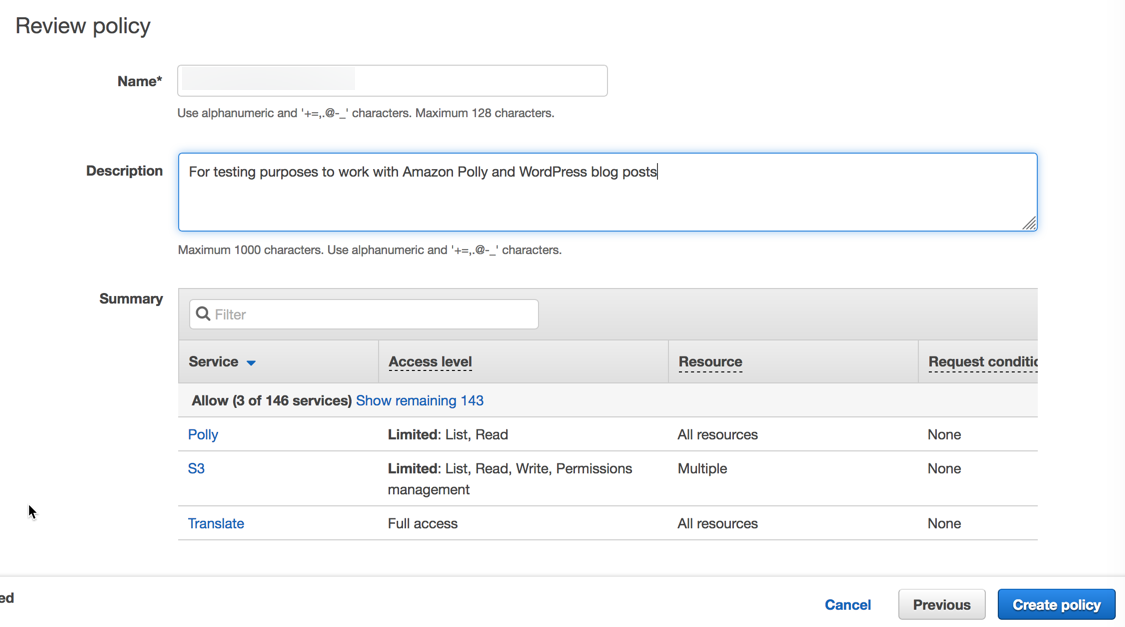
Task: Open Show remaining 143 services link
Action: (x=420, y=400)
